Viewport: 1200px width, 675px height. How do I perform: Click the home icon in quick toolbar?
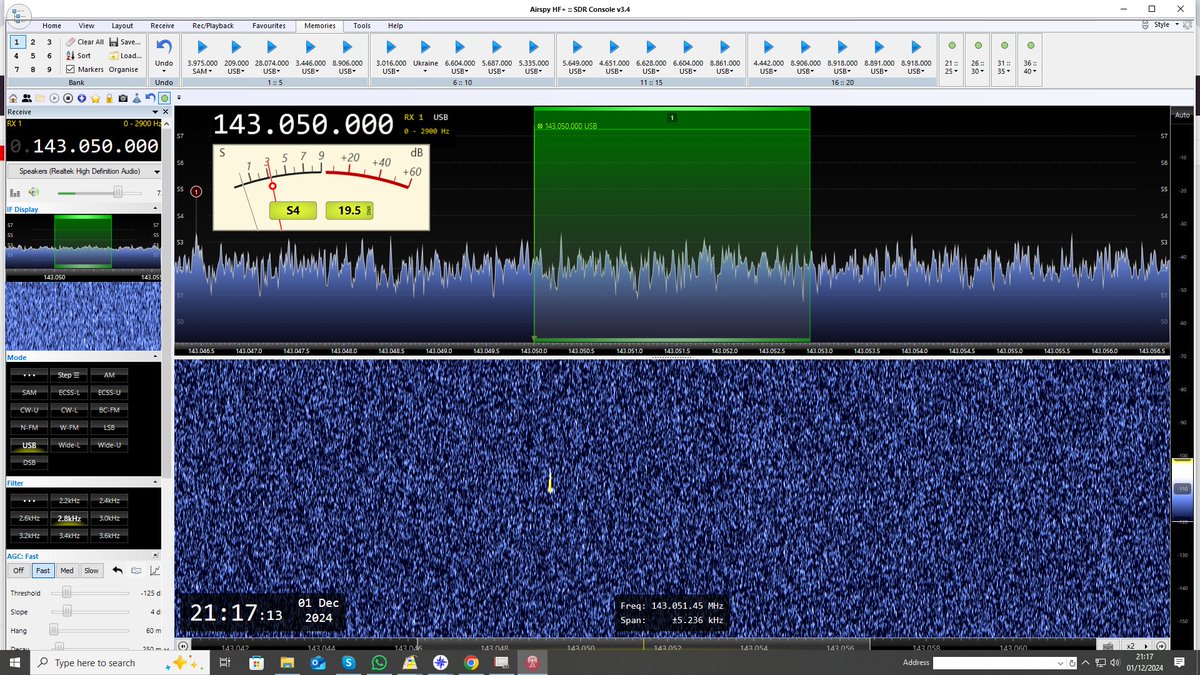pos(13,98)
